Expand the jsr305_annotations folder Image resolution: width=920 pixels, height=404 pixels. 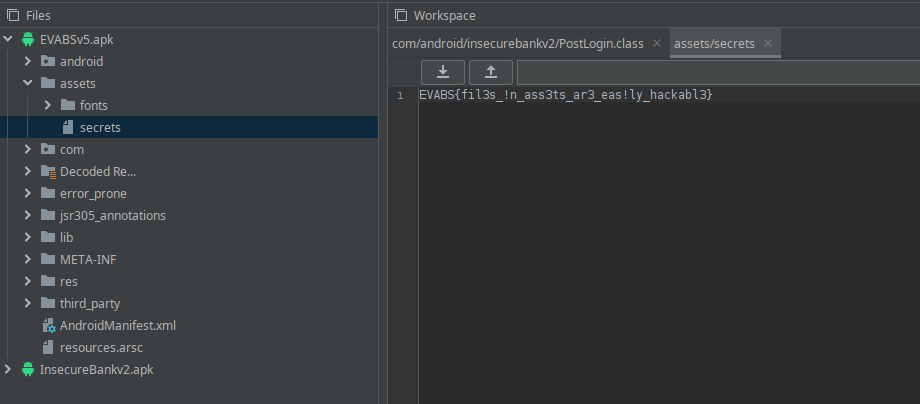click(28, 215)
